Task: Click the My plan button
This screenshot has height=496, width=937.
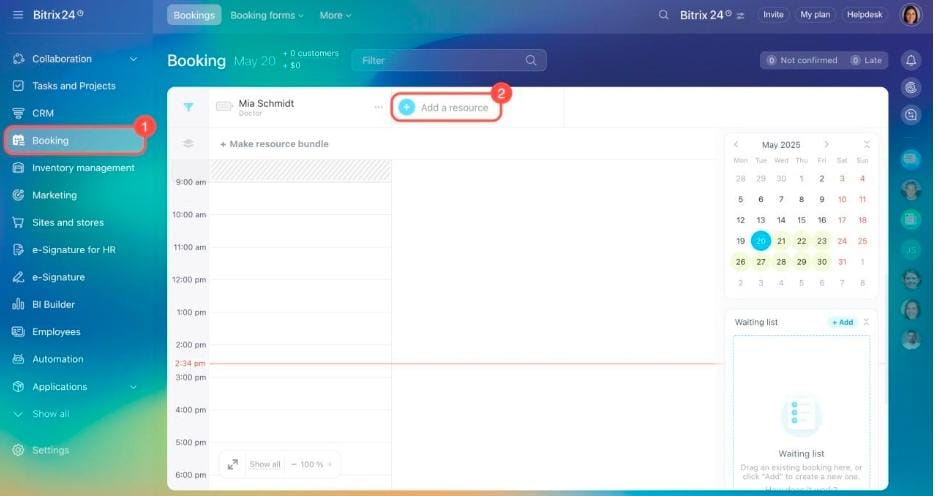Action: pos(815,15)
